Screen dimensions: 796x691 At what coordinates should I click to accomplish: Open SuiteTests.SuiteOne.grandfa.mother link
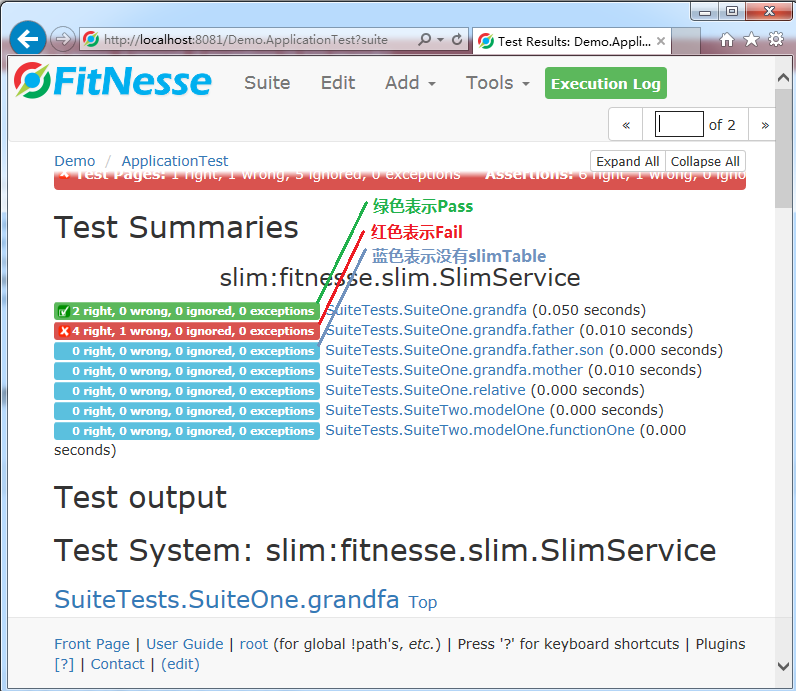(x=454, y=370)
